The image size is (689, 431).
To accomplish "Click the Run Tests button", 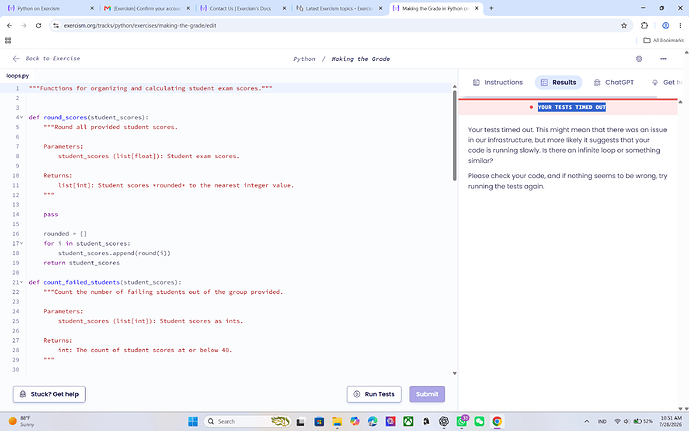I will click(374, 394).
